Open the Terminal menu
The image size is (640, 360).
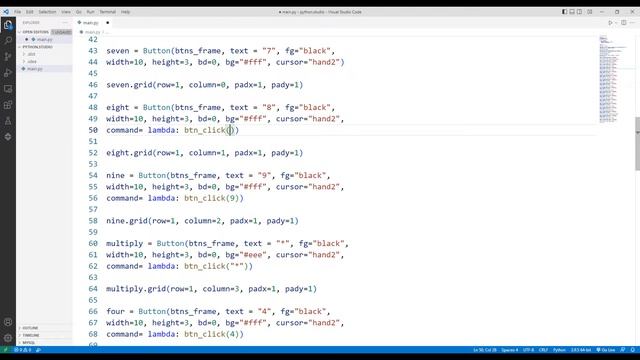click(108, 12)
